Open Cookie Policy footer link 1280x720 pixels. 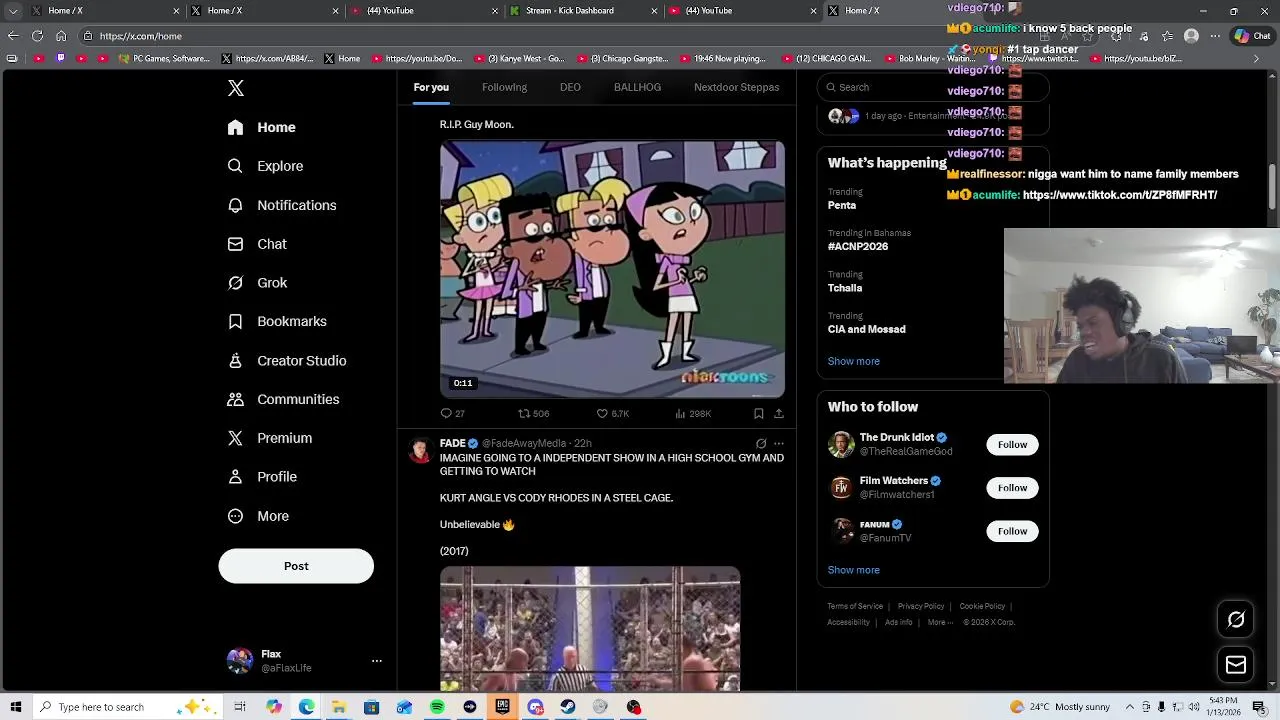982,606
